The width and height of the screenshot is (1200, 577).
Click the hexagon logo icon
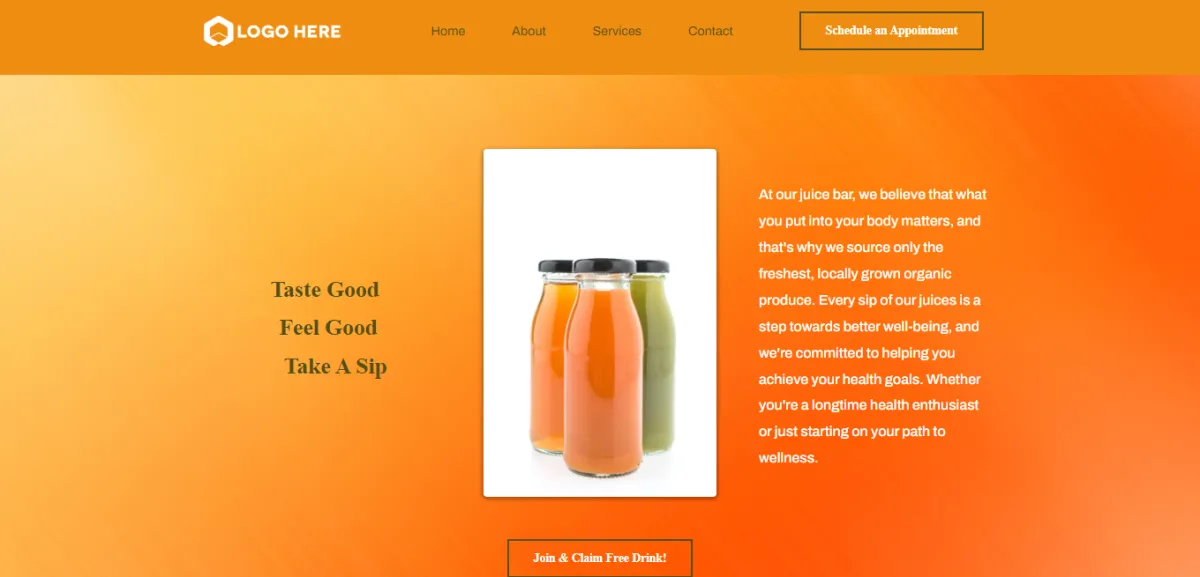click(218, 31)
